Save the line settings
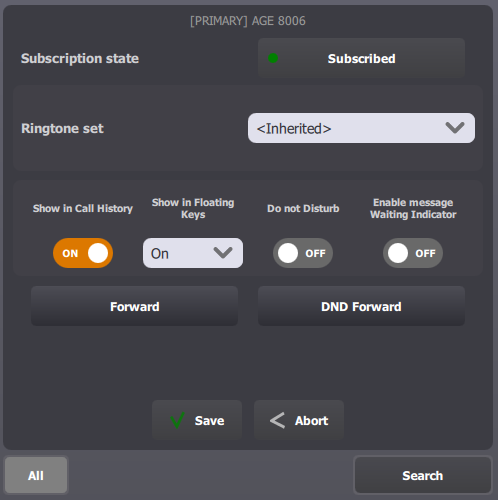Image resolution: width=498 pixels, height=500 pixels. coord(197,420)
